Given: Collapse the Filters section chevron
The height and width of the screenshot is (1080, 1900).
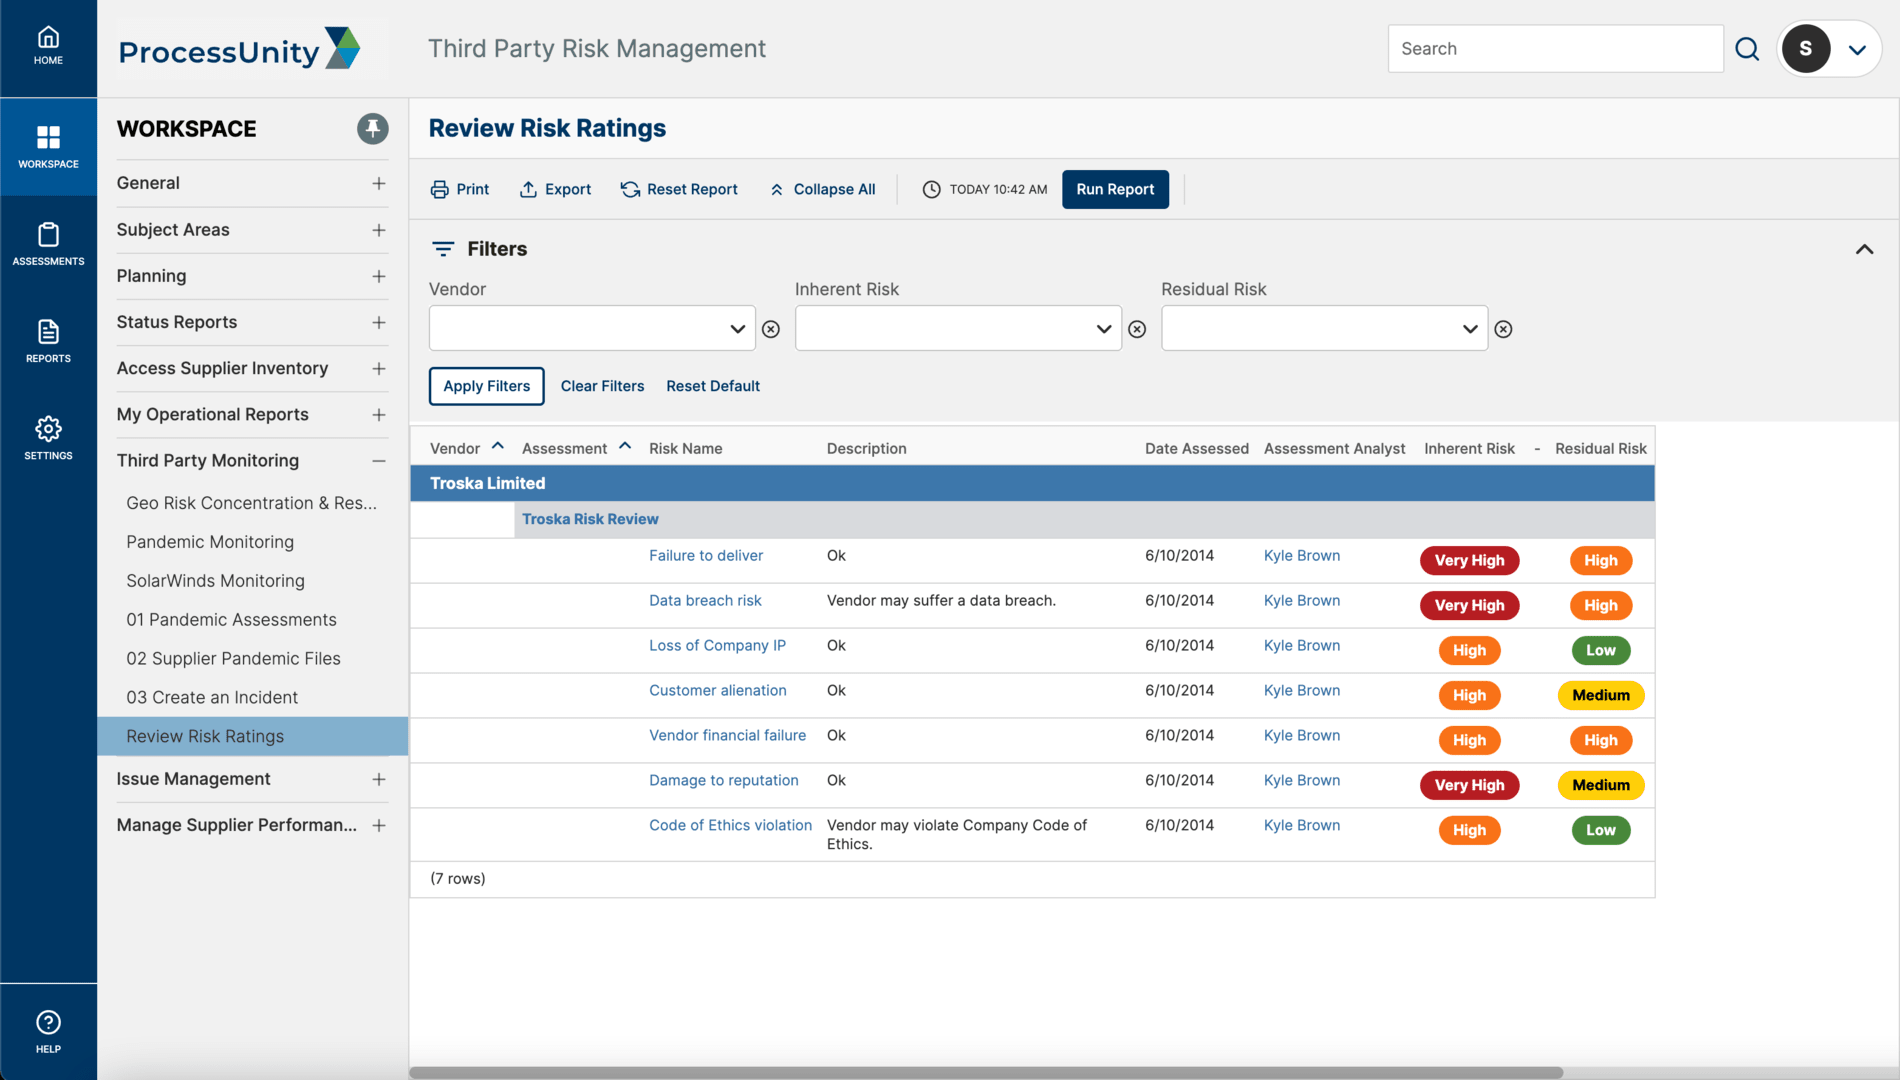Looking at the screenshot, I should pyautogui.click(x=1864, y=249).
